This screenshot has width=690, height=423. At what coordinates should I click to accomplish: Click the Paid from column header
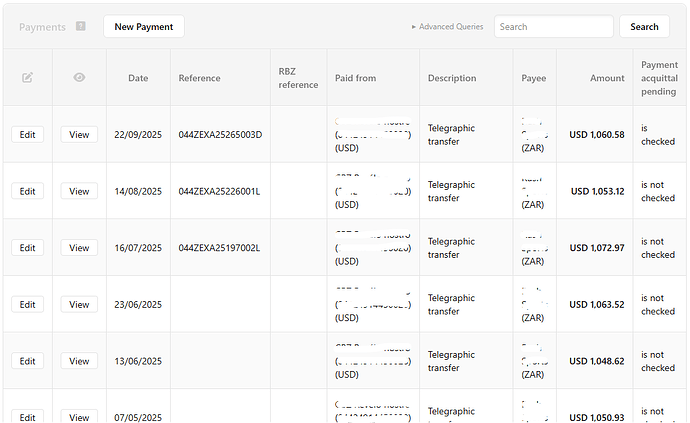356,78
